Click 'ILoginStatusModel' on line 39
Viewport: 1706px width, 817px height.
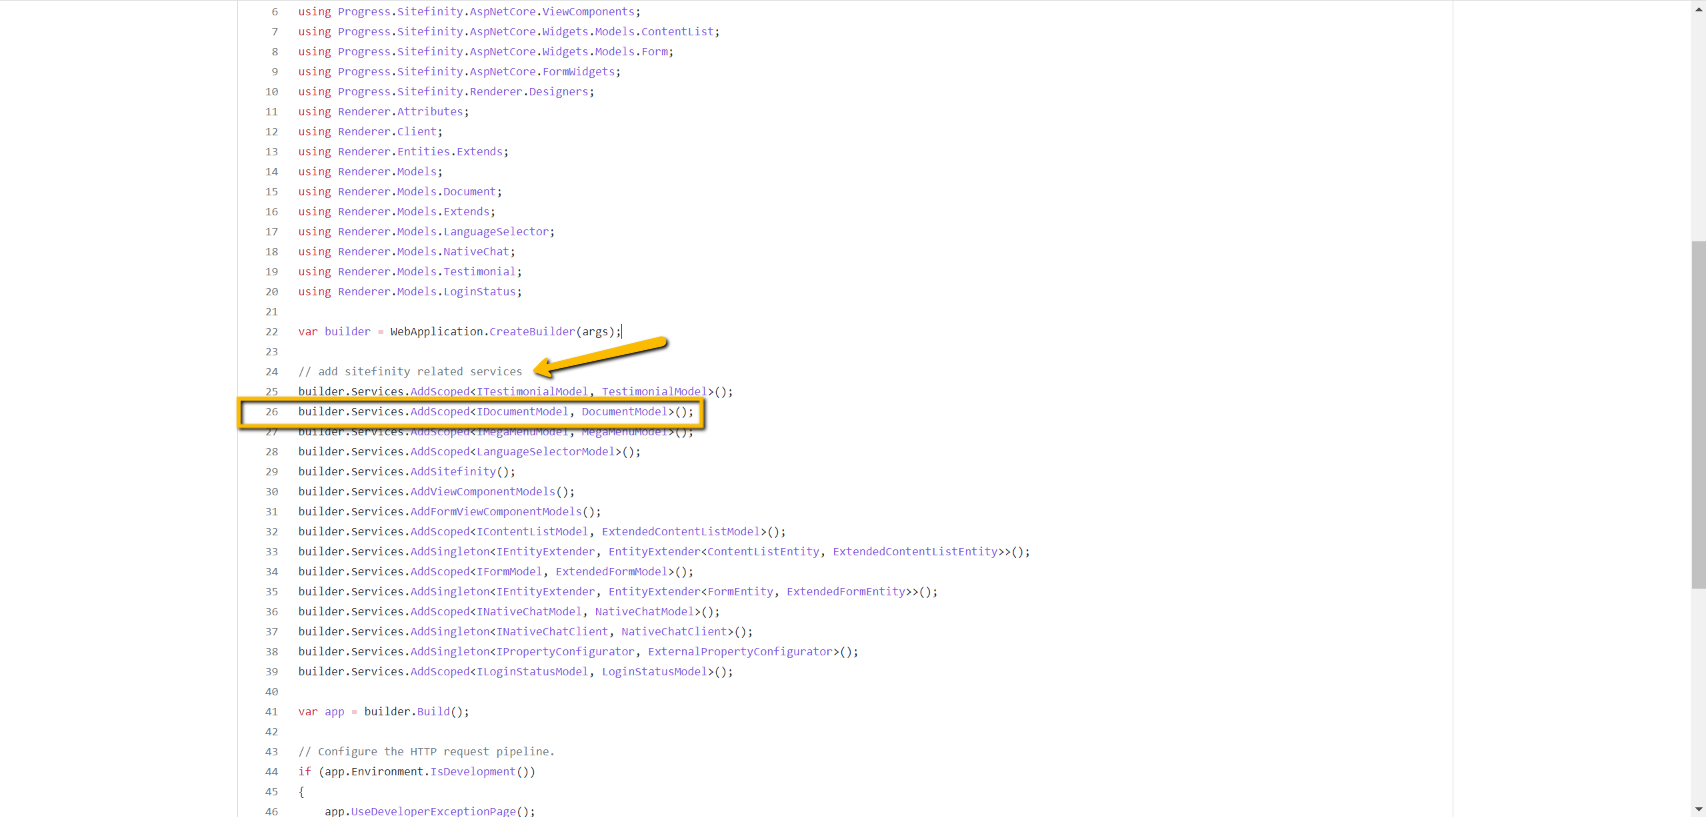pos(532,672)
